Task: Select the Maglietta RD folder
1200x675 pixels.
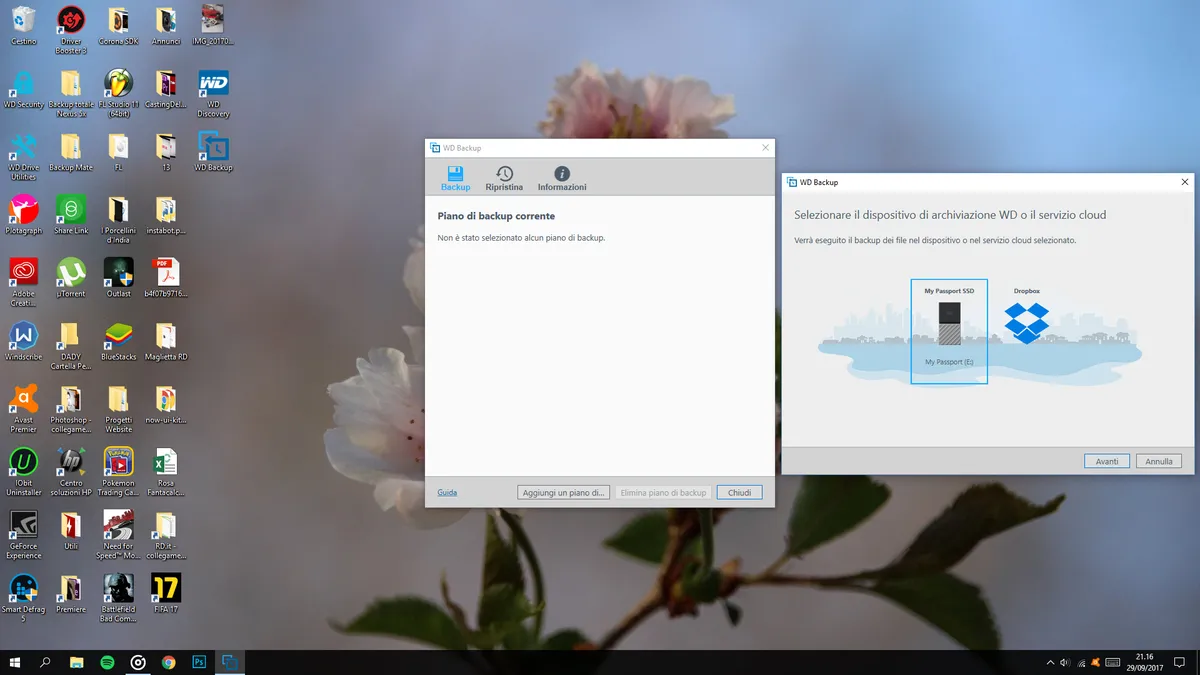Action: (x=166, y=341)
